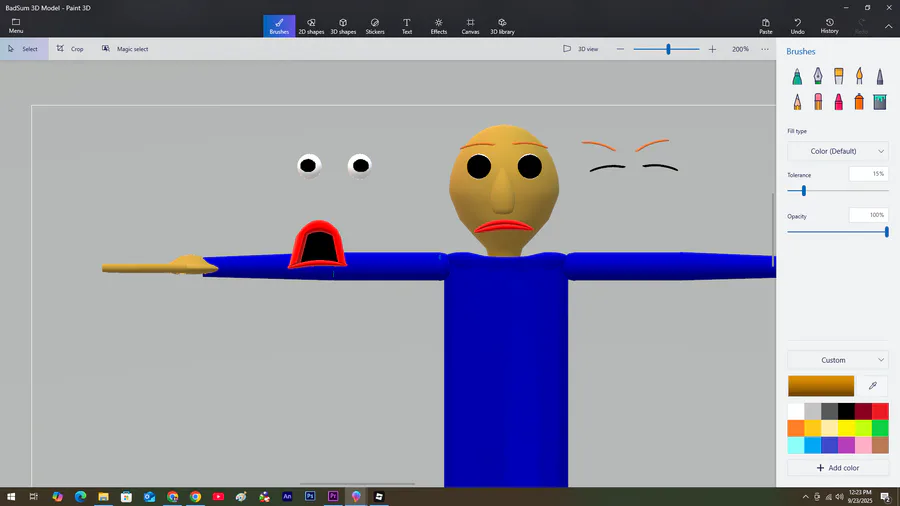The height and width of the screenshot is (506, 900).
Task: Choose the purple color swatch
Action: click(847, 445)
